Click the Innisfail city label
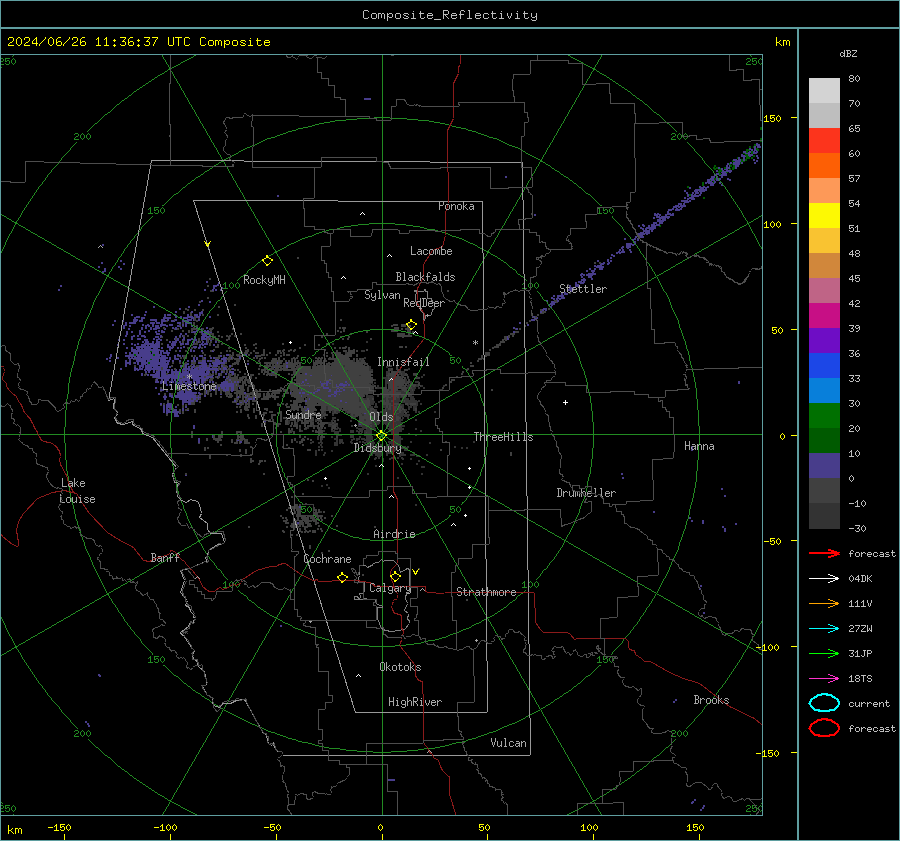 coord(404,362)
